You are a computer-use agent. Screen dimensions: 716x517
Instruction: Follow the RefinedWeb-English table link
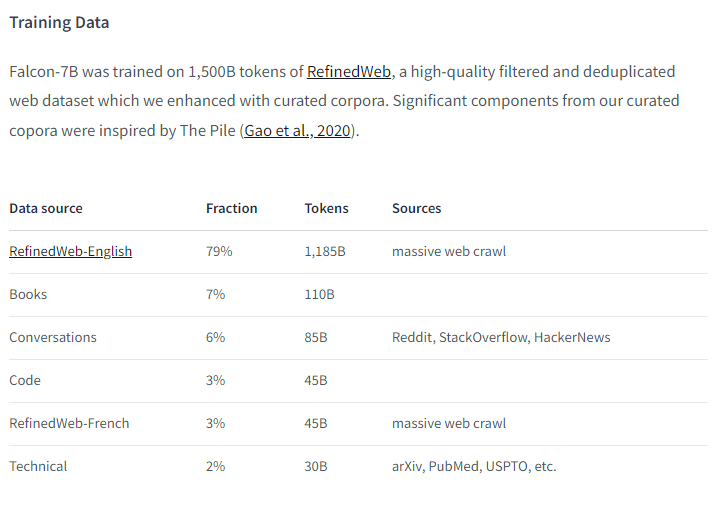[x=70, y=251]
